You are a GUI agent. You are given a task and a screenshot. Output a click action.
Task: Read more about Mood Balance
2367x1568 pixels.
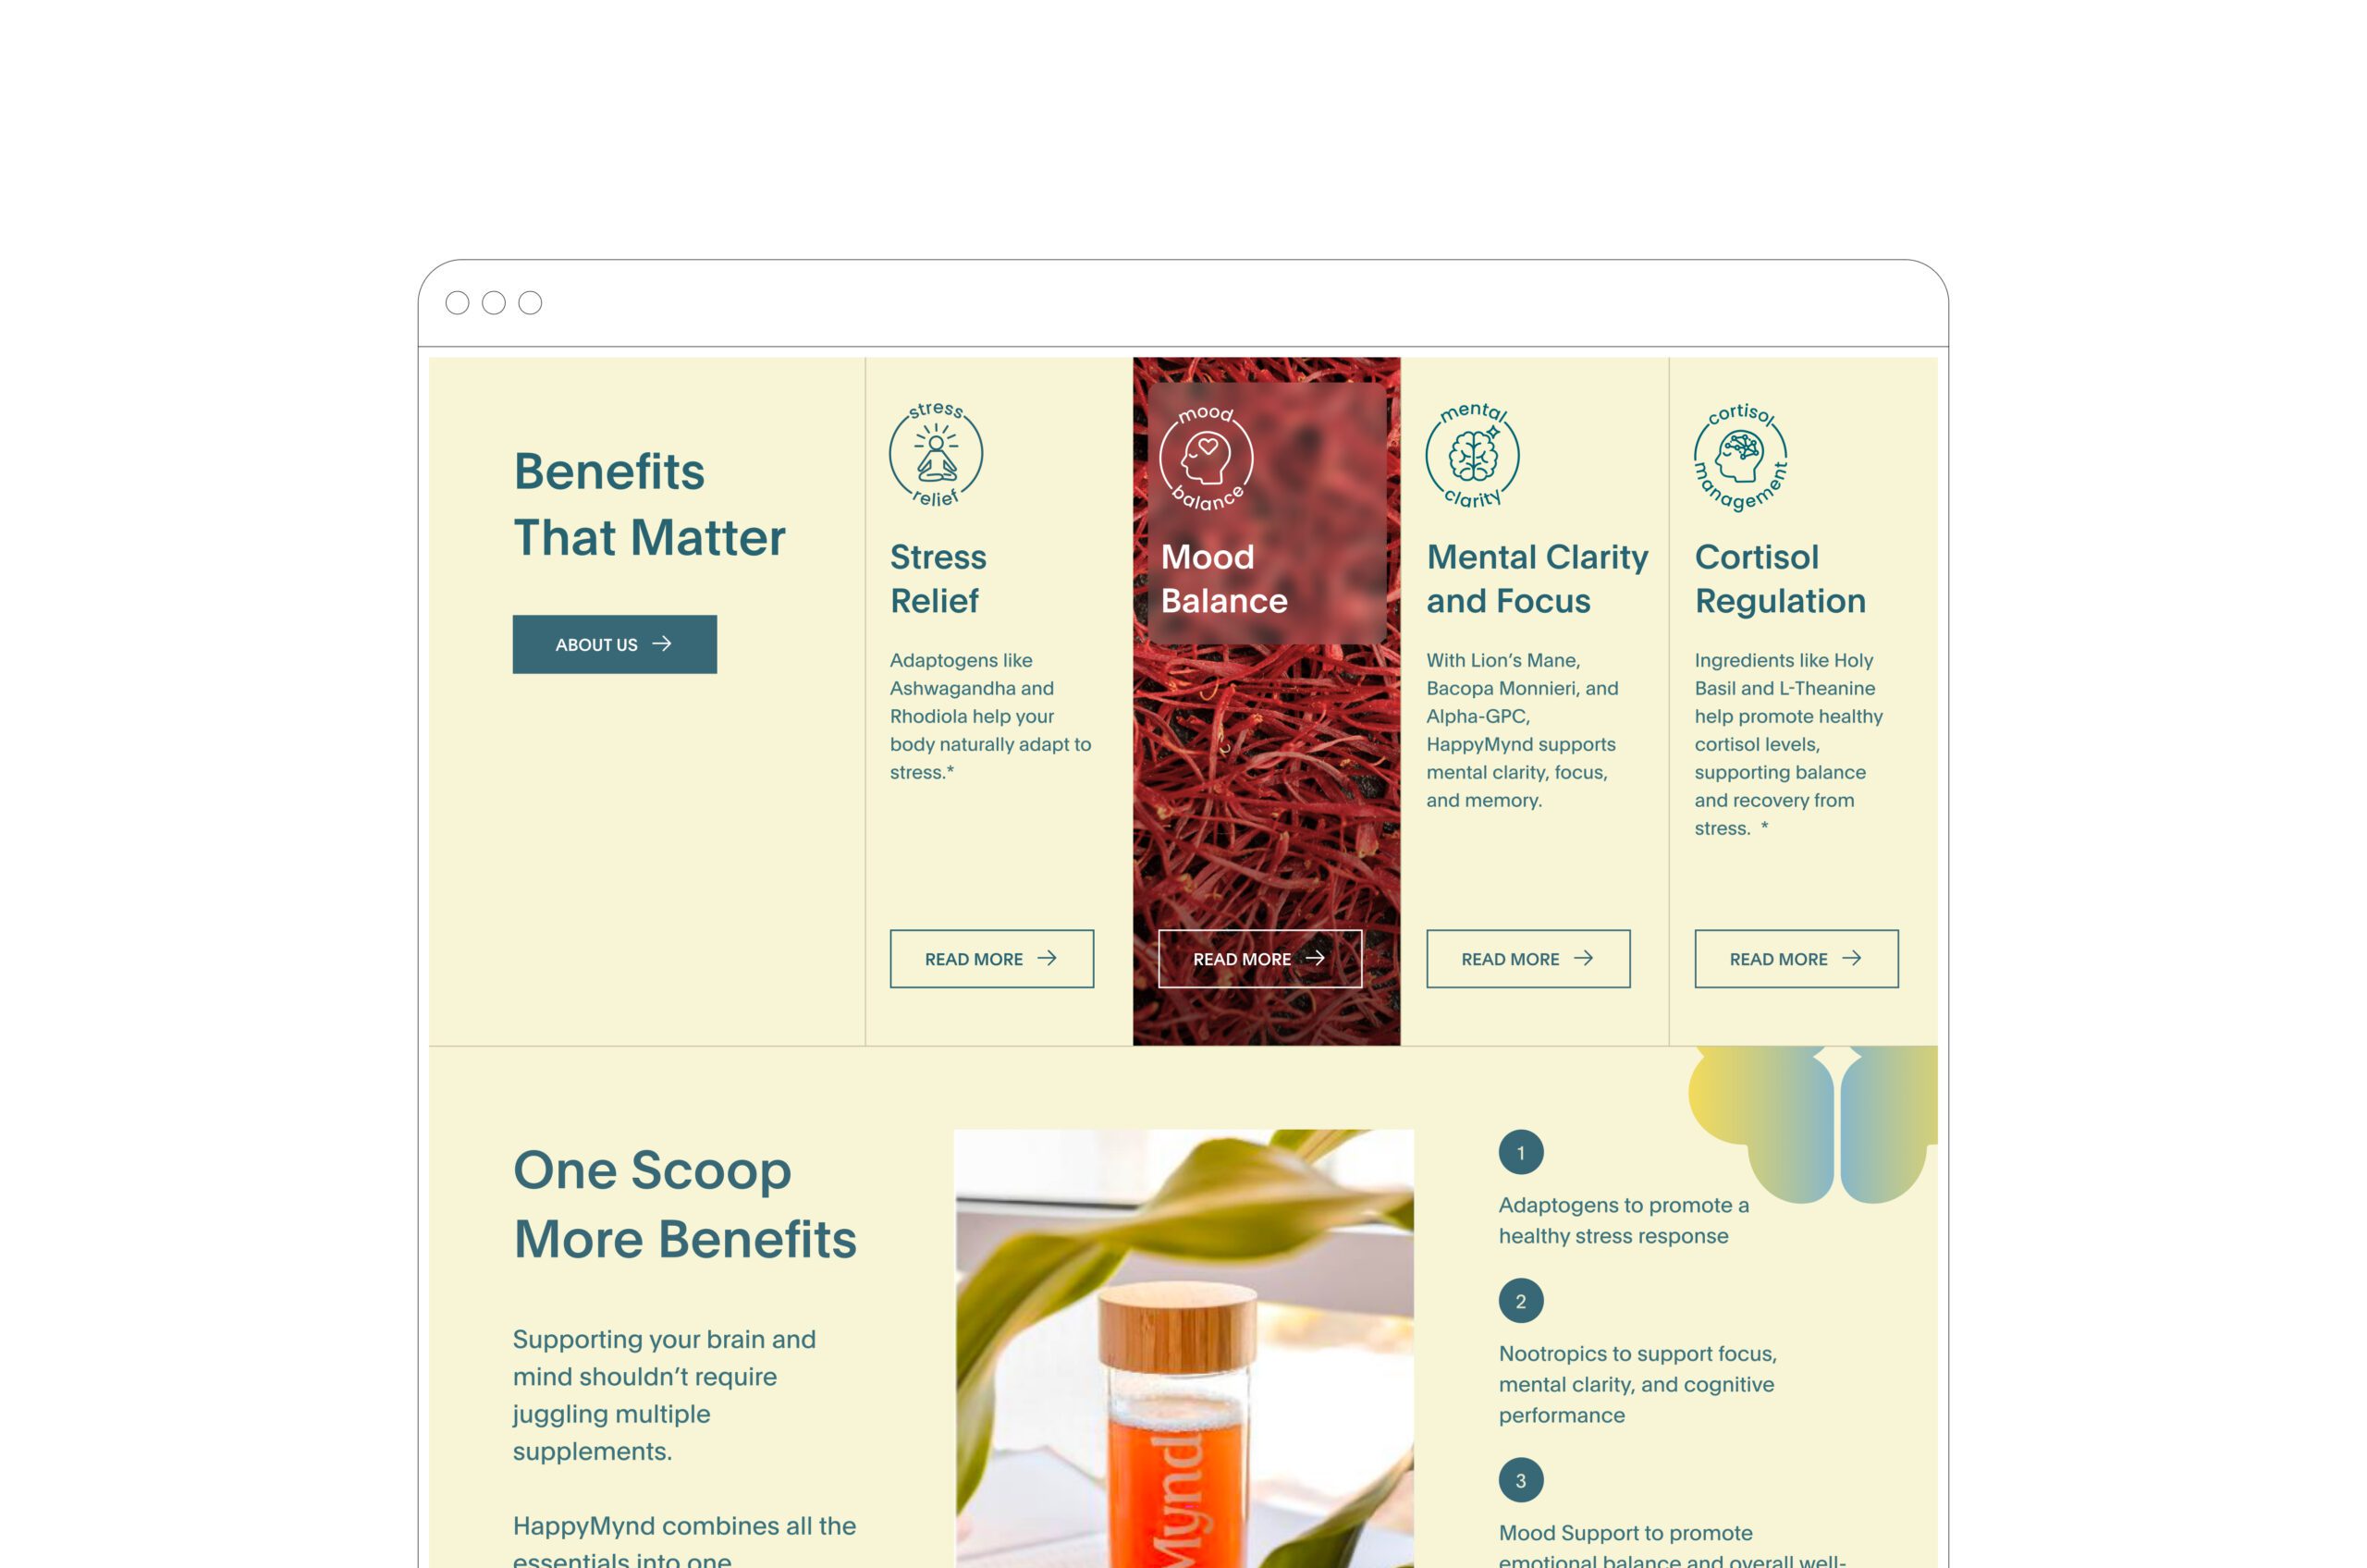[x=1260, y=959]
